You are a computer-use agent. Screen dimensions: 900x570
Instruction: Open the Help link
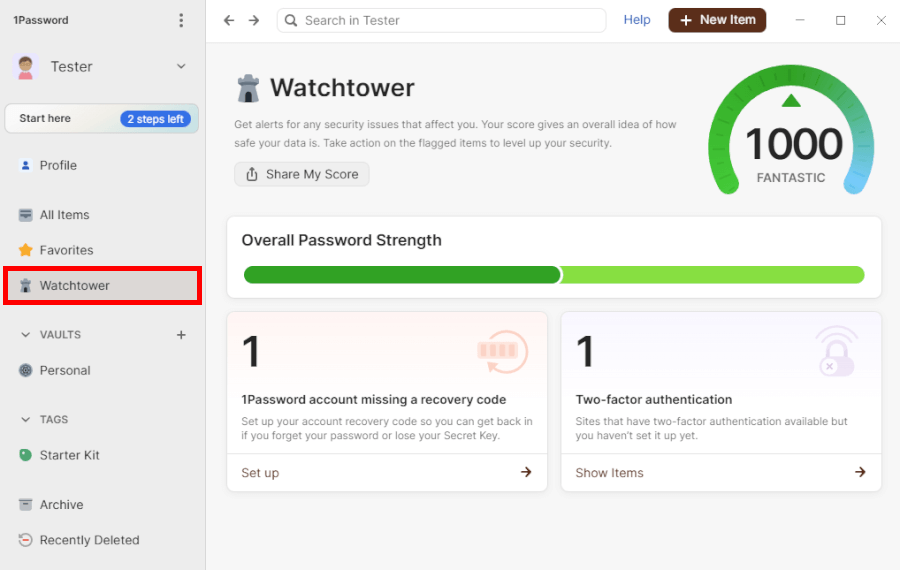click(637, 20)
